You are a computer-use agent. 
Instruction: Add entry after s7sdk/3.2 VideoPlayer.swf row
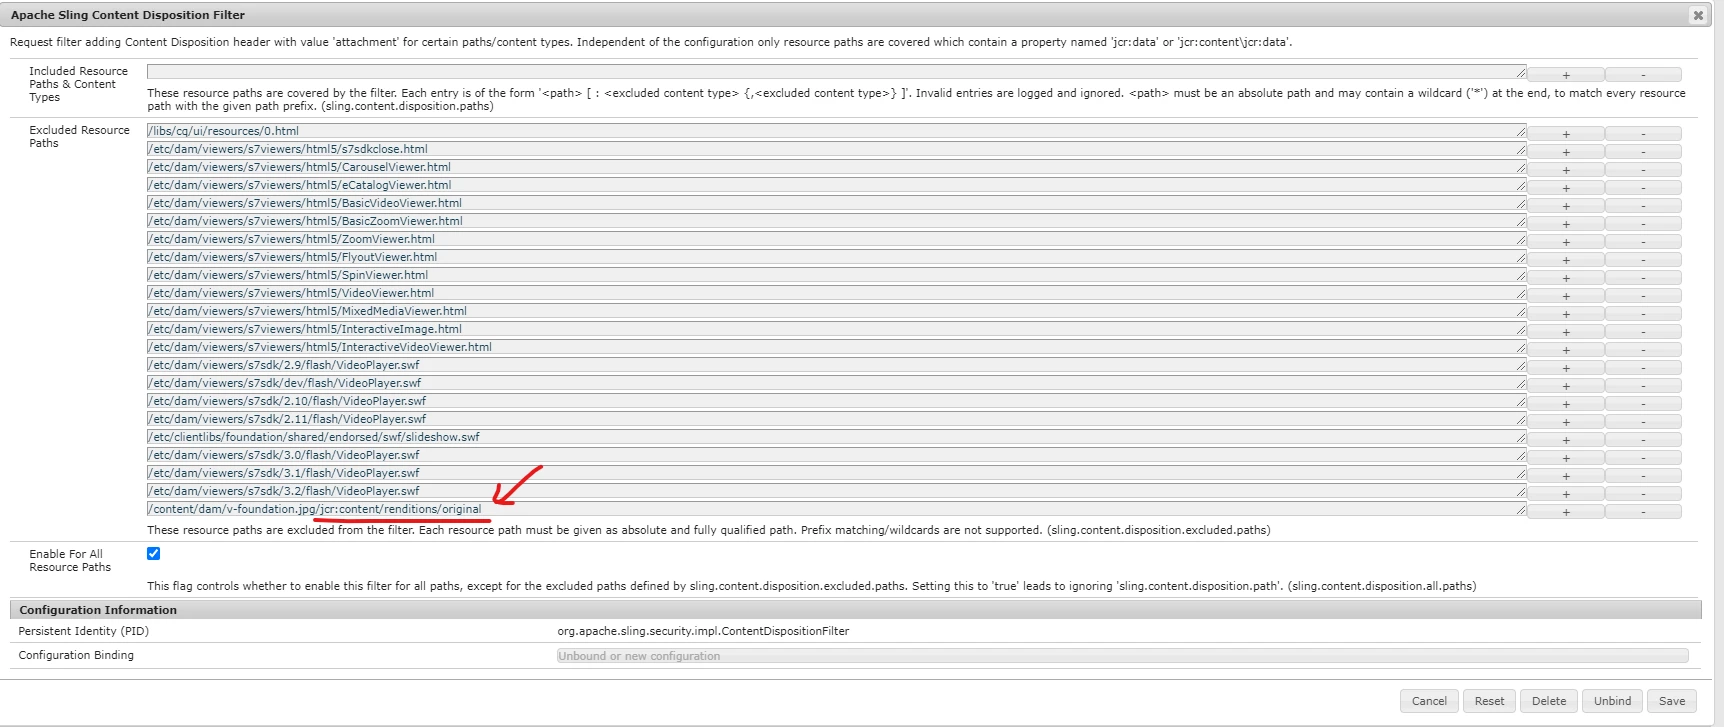tap(1566, 494)
